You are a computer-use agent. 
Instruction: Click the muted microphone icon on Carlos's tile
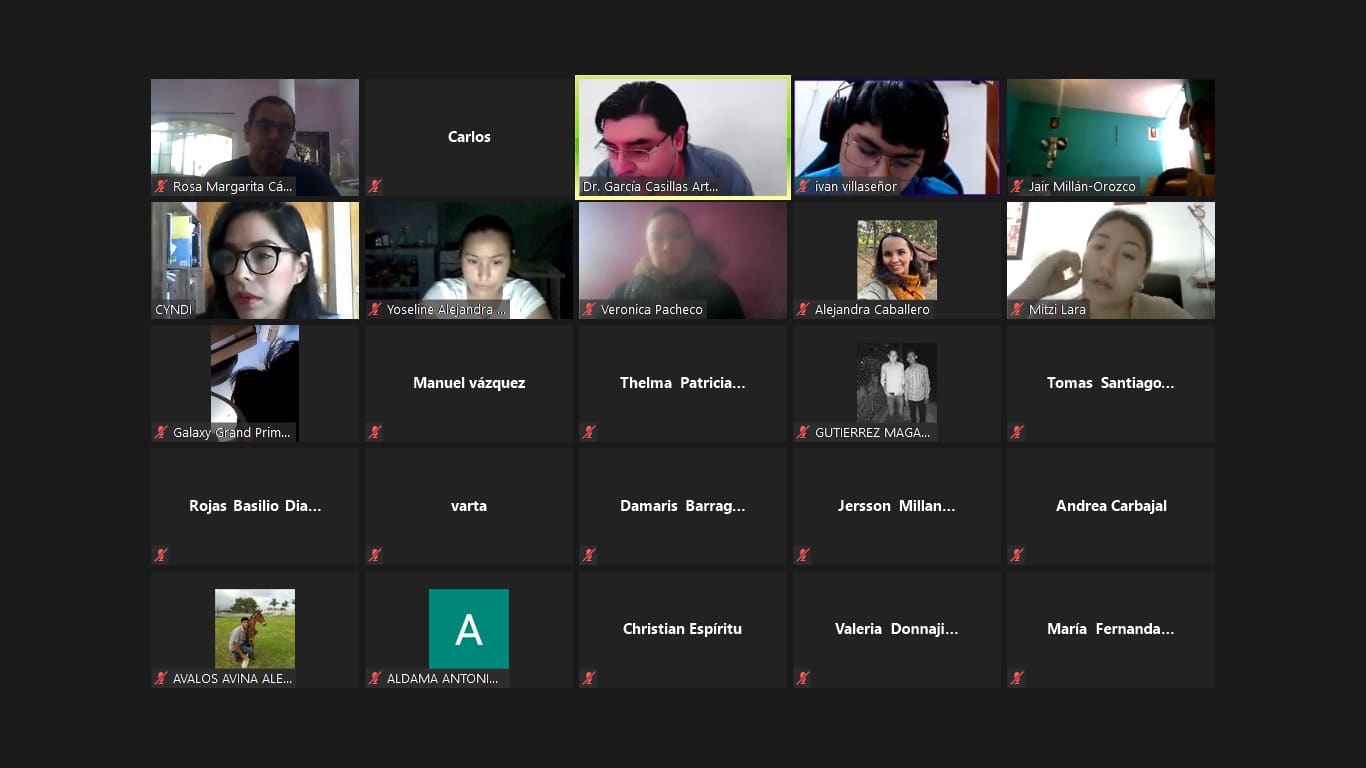pyautogui.click(x=375, y=186)
